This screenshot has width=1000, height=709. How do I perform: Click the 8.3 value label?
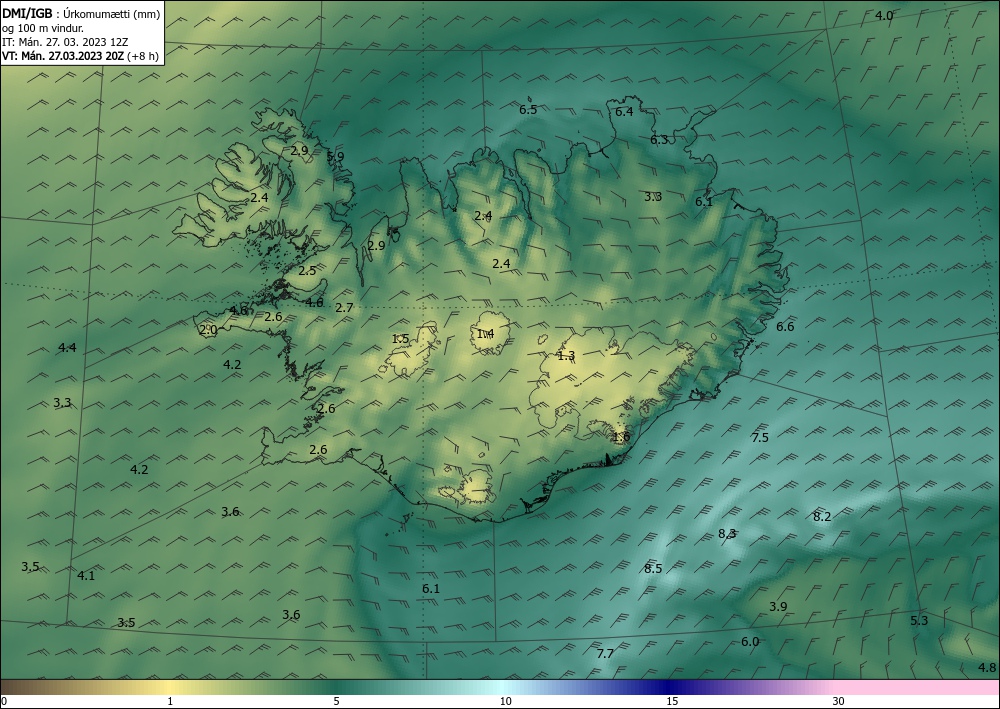pos(727,534)
